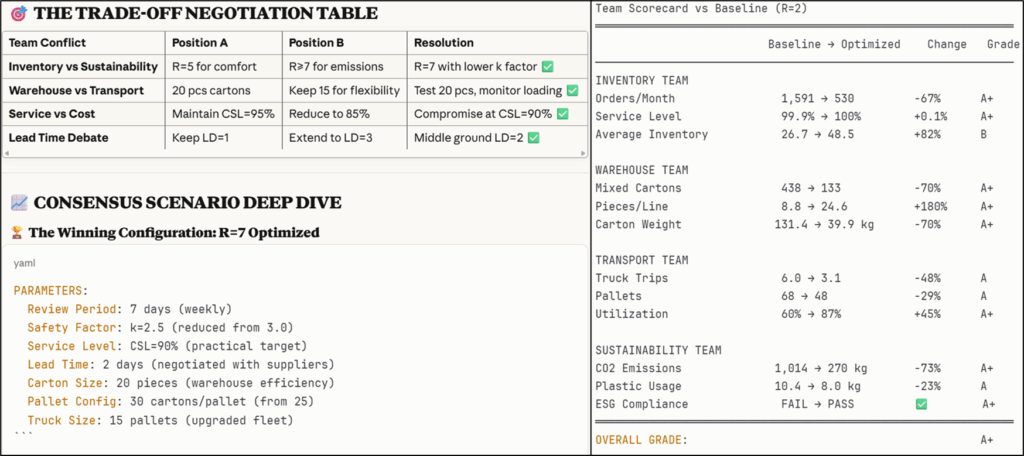This screenshot has height=456, width=1024.
Task: Click the Truck Size line in yaml block
Action: [x=160, y=419]
